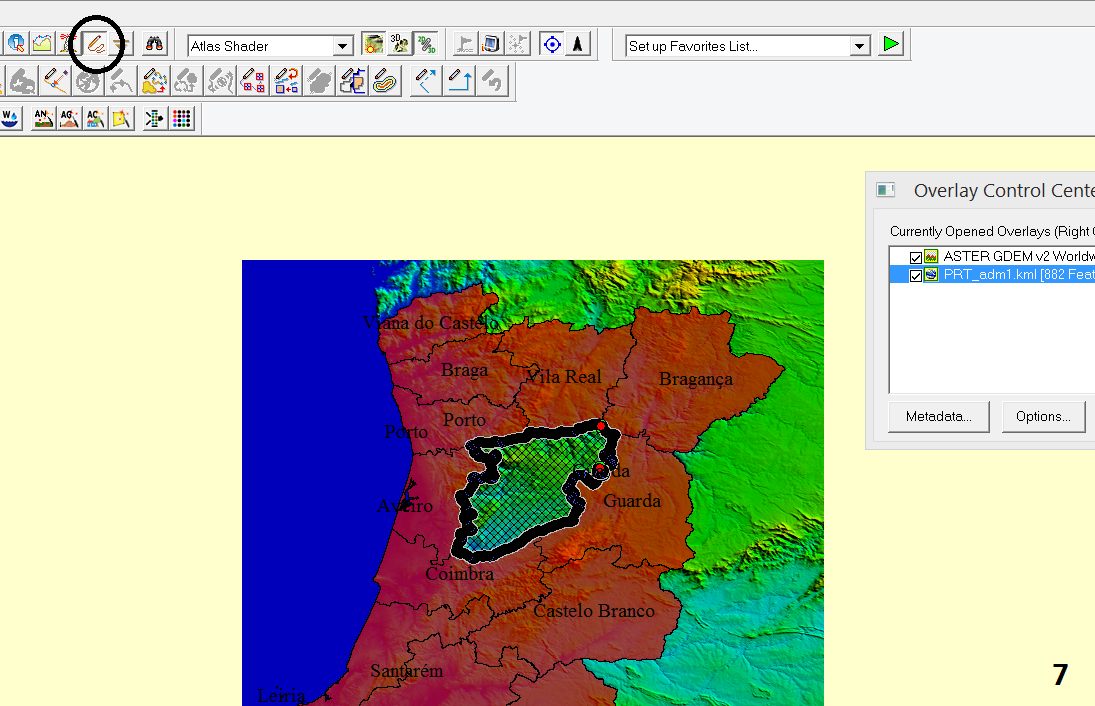Expand the Set up Favorites List dropdown
Viewport: 1095px width, 706px height.
(x=858, y=45)
